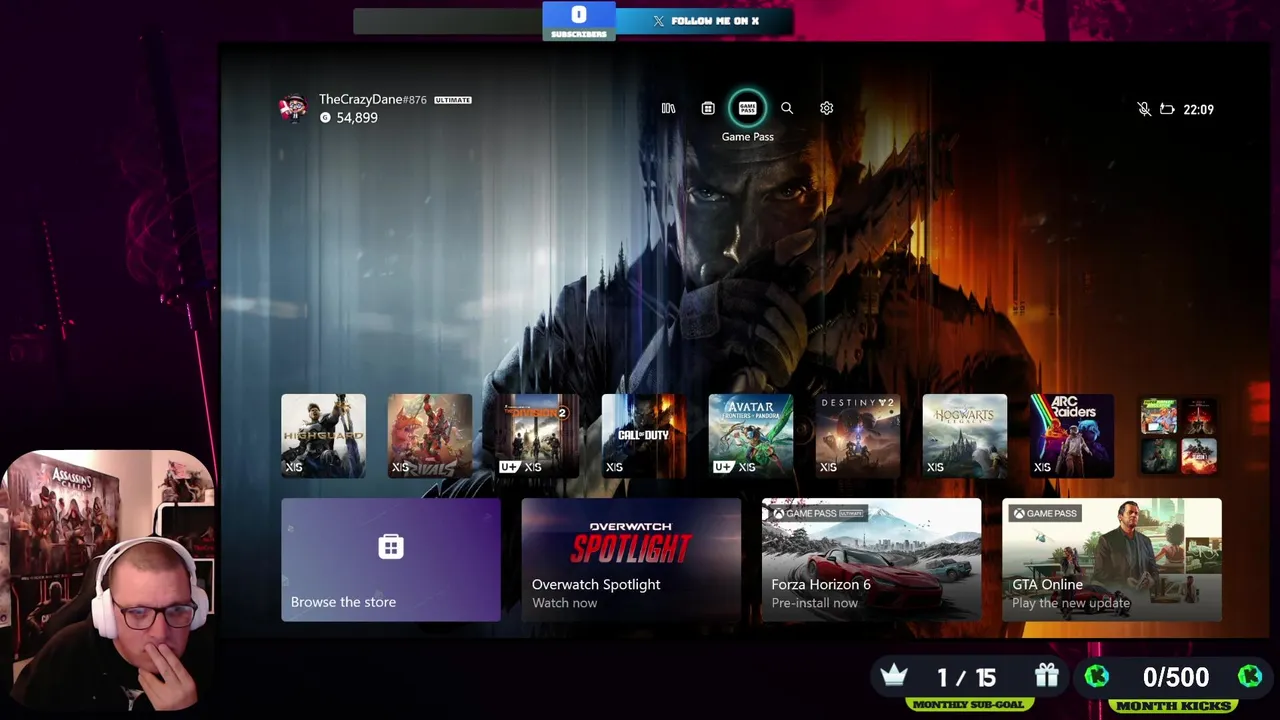
Task: Open the Overwatch Spotlight Watch now card
Action: pyautogui.click(x=631, y=560)
